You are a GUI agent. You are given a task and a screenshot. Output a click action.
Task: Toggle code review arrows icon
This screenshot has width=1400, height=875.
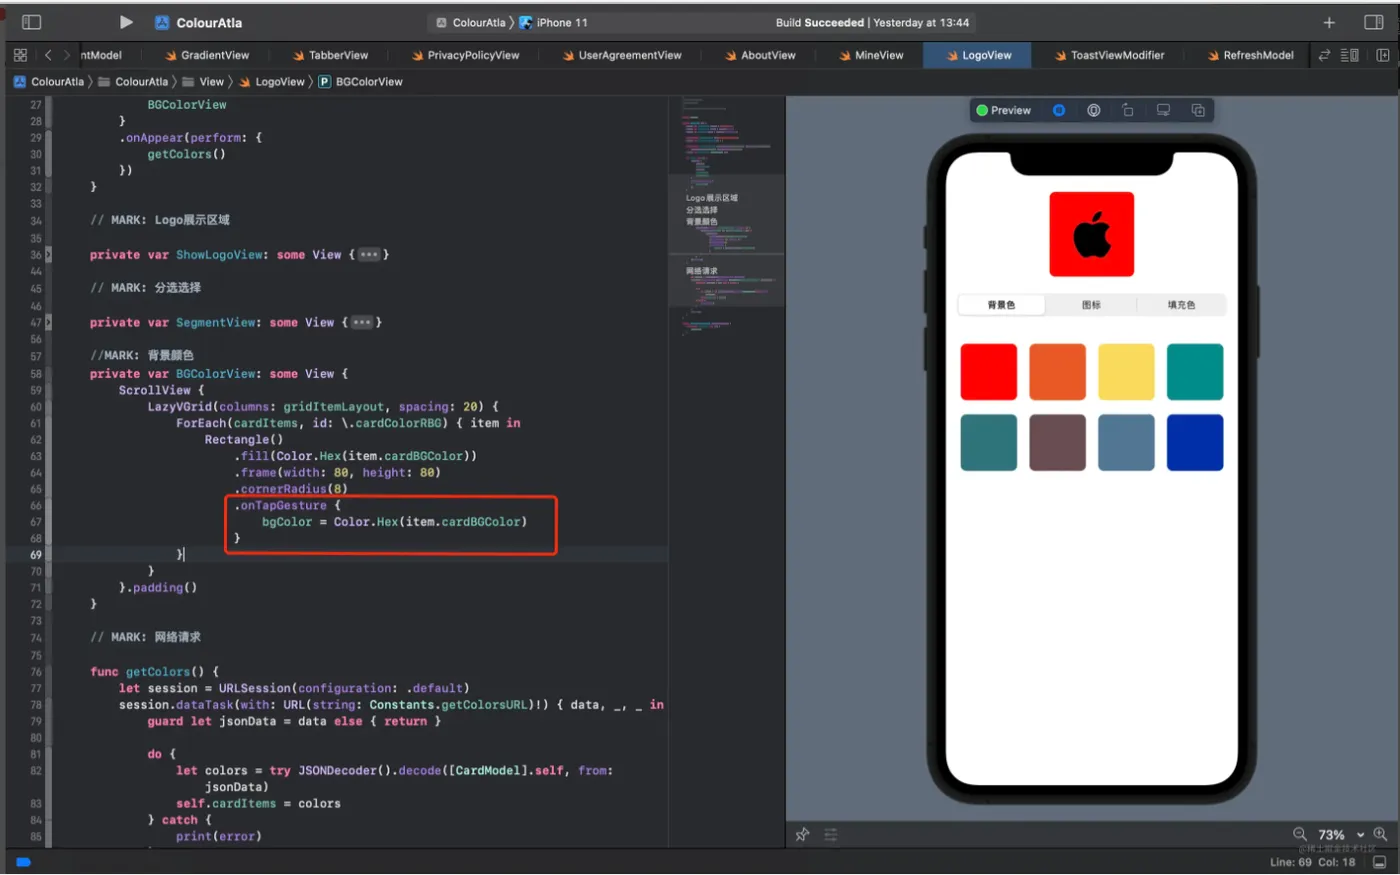pos(1324,55)
